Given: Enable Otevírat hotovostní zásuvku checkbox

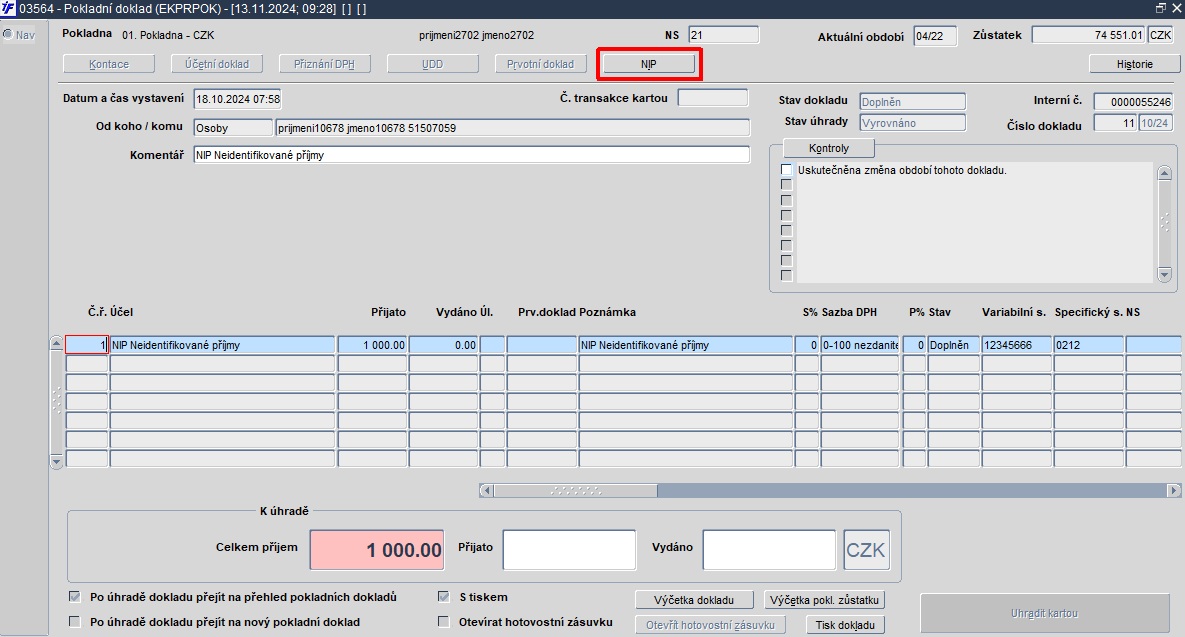Looking at the screenshot, I should click(x=444, y=622).
